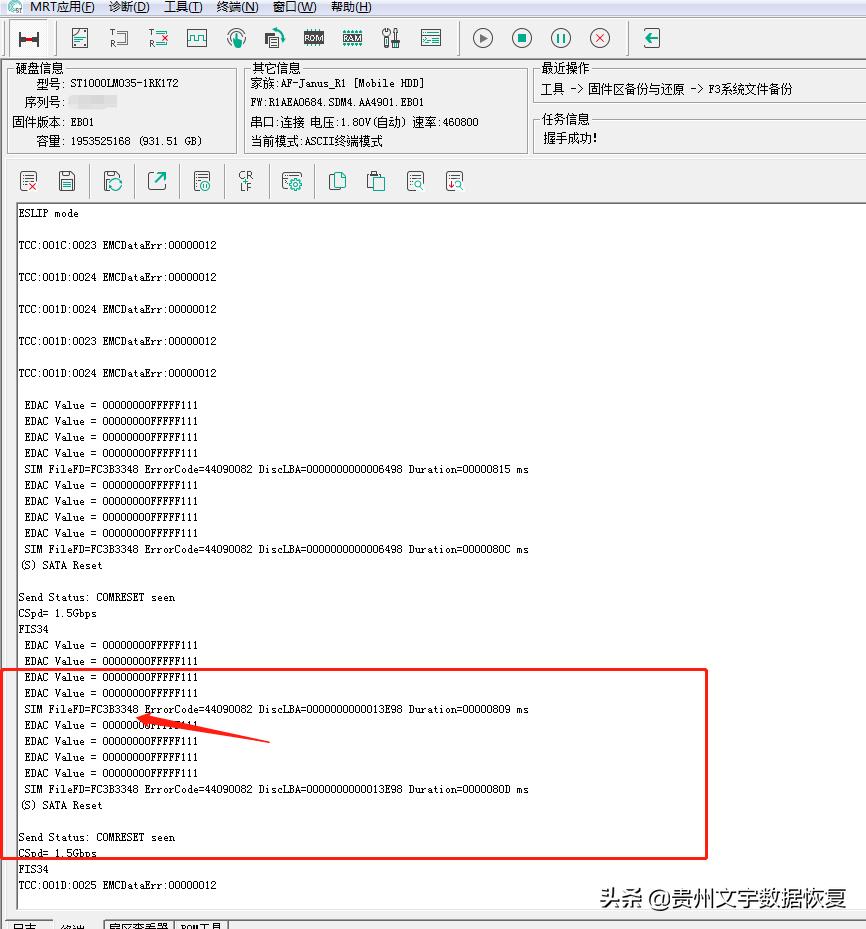
Task: Open search in terminal output
Action: (x=415, y=181)
